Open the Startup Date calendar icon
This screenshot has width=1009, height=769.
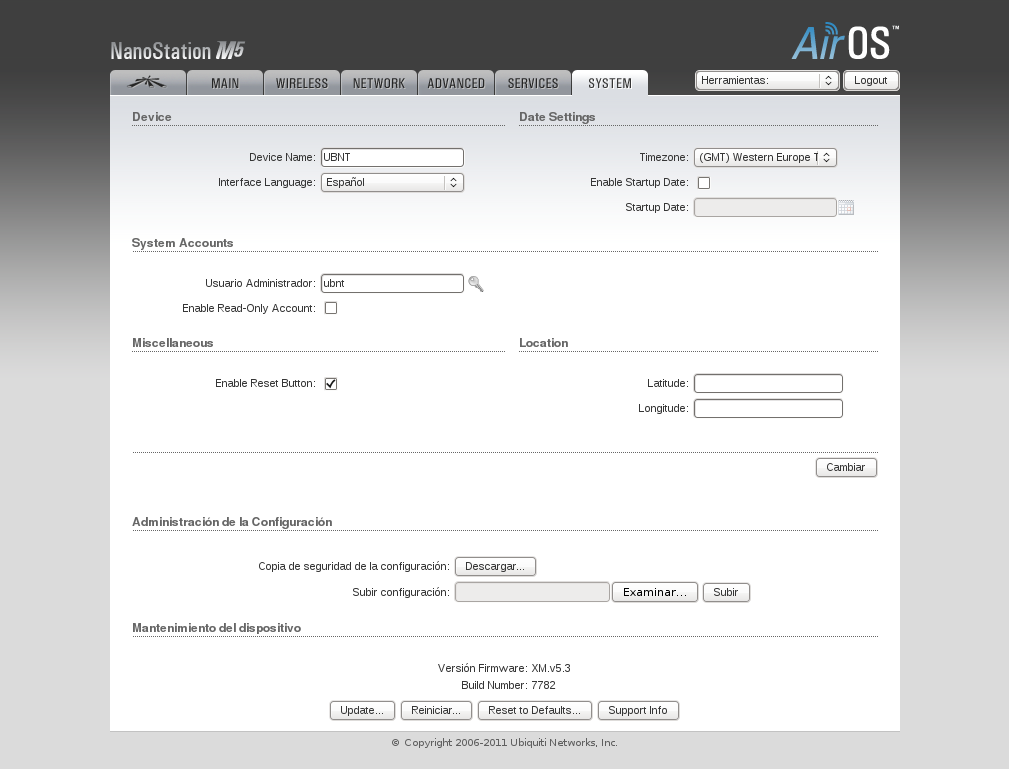pyautogui.click(x=846, y=208)
